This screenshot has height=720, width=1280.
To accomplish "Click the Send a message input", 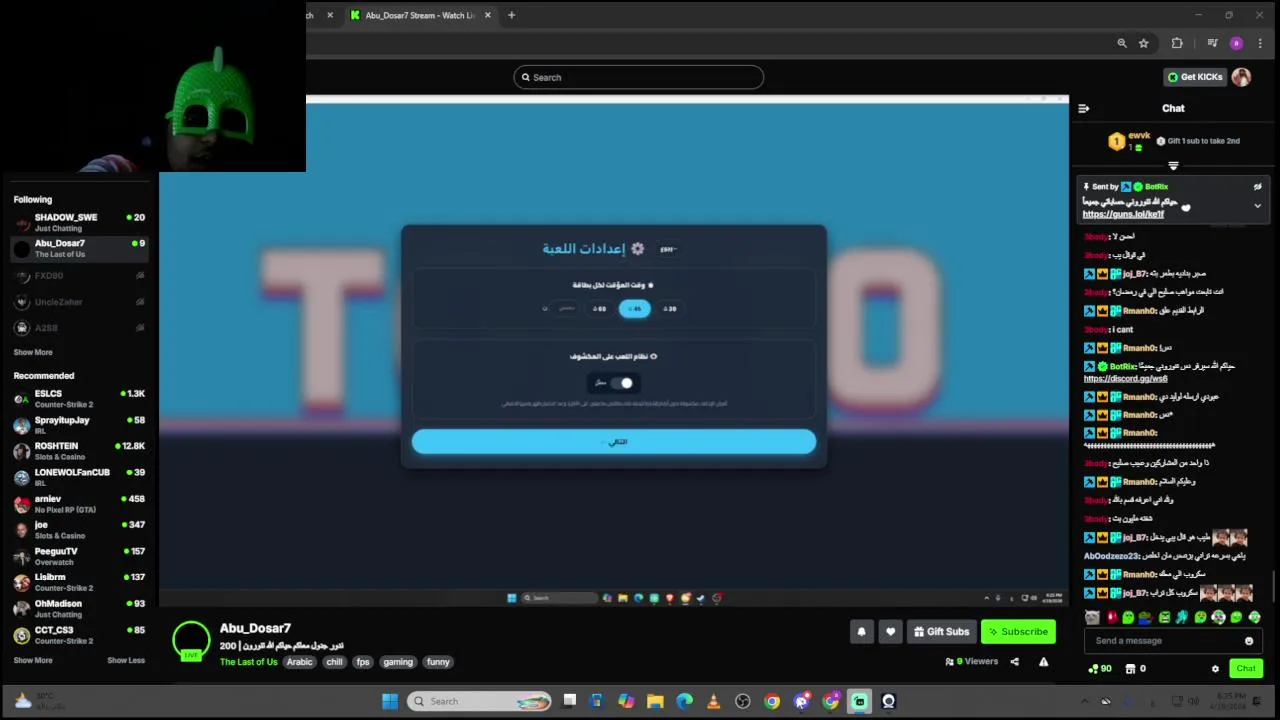I will coord(1172,641).
